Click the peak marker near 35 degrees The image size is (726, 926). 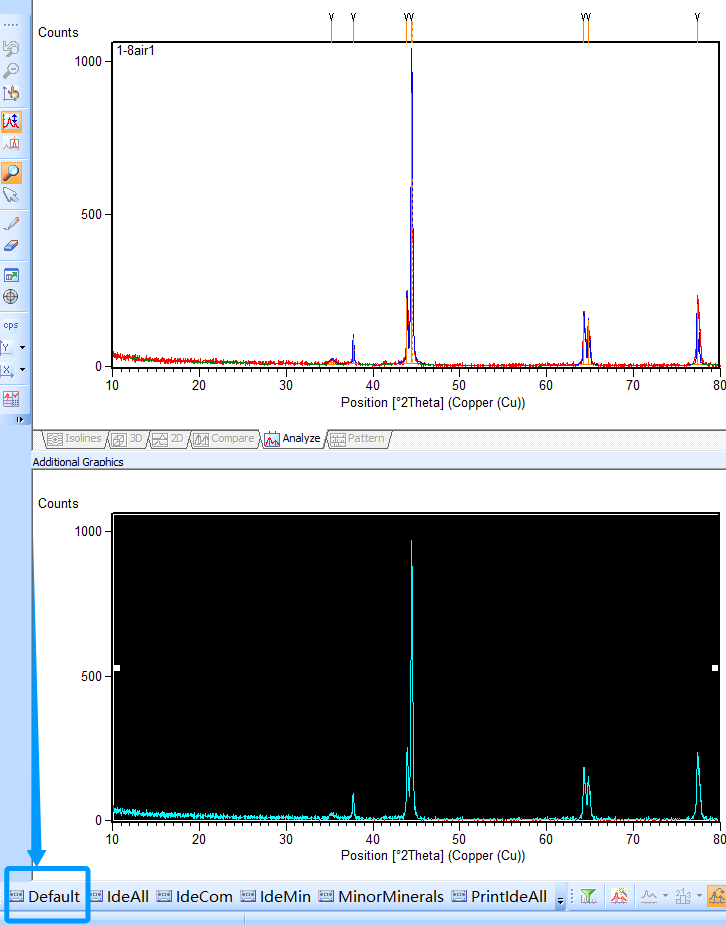coord(331,27)
